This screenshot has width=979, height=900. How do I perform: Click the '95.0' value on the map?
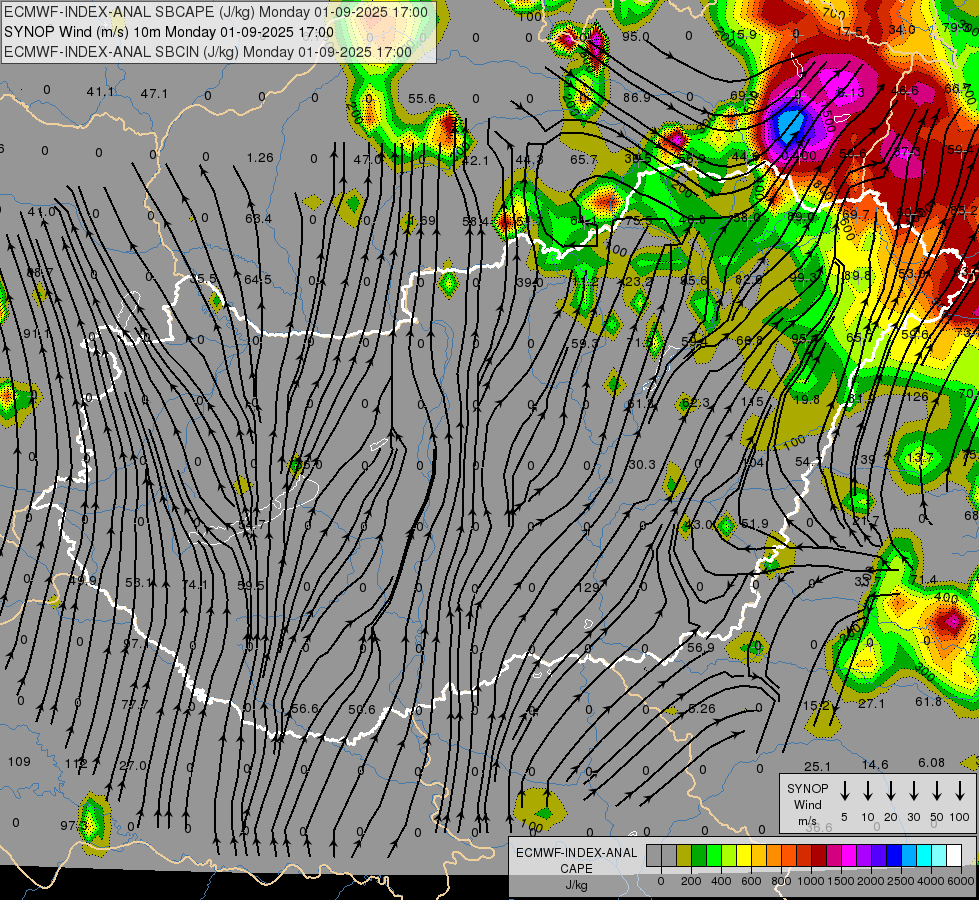[x=636, y=36]
